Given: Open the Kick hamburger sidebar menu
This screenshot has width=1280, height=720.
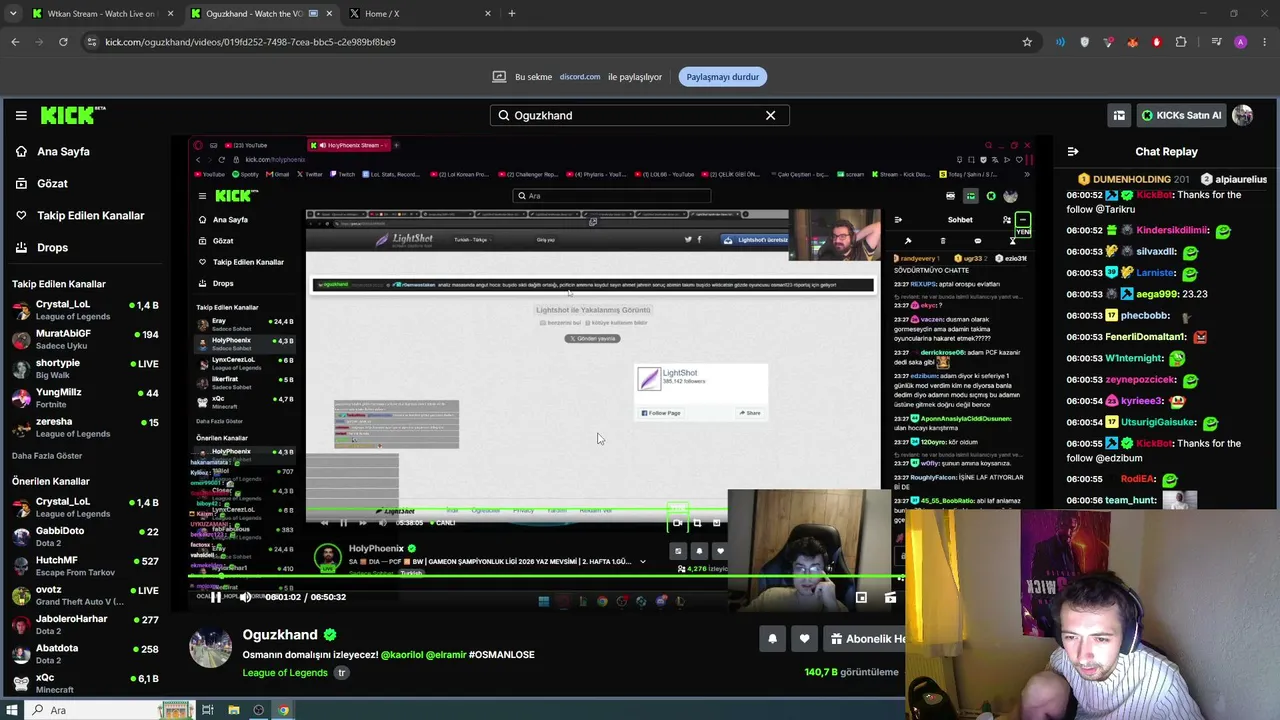Looking at the screenshot, I should tap(21, 115).
